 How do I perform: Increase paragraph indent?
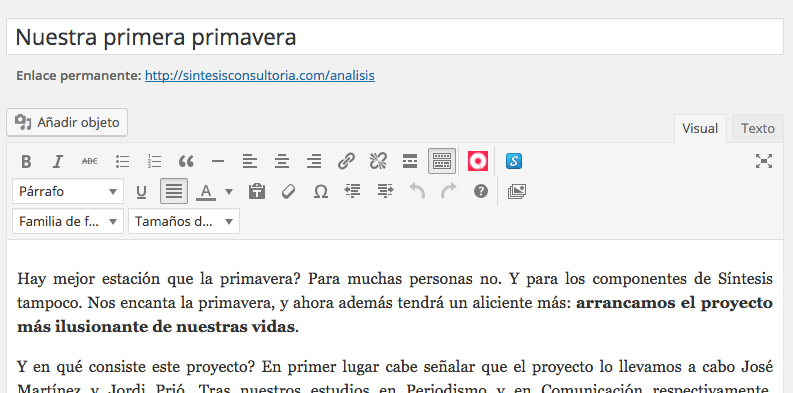(x=385, y=191)
